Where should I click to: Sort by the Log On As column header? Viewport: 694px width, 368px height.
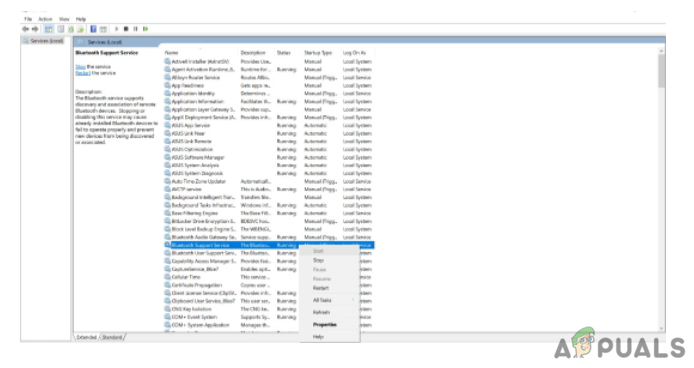[358, 53]
